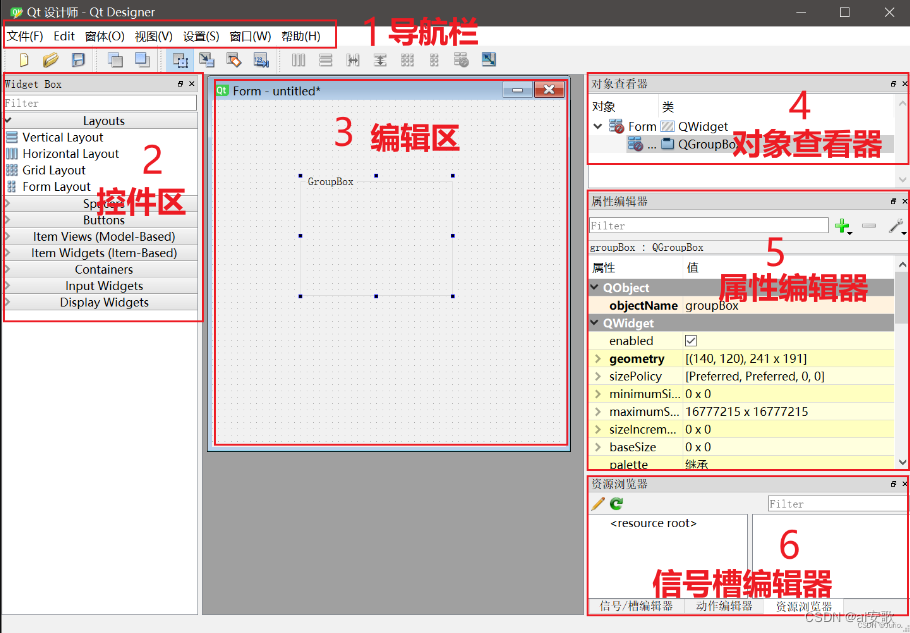Pick the Grid Layout widget
Screen dimensions: 910x633
45,170
